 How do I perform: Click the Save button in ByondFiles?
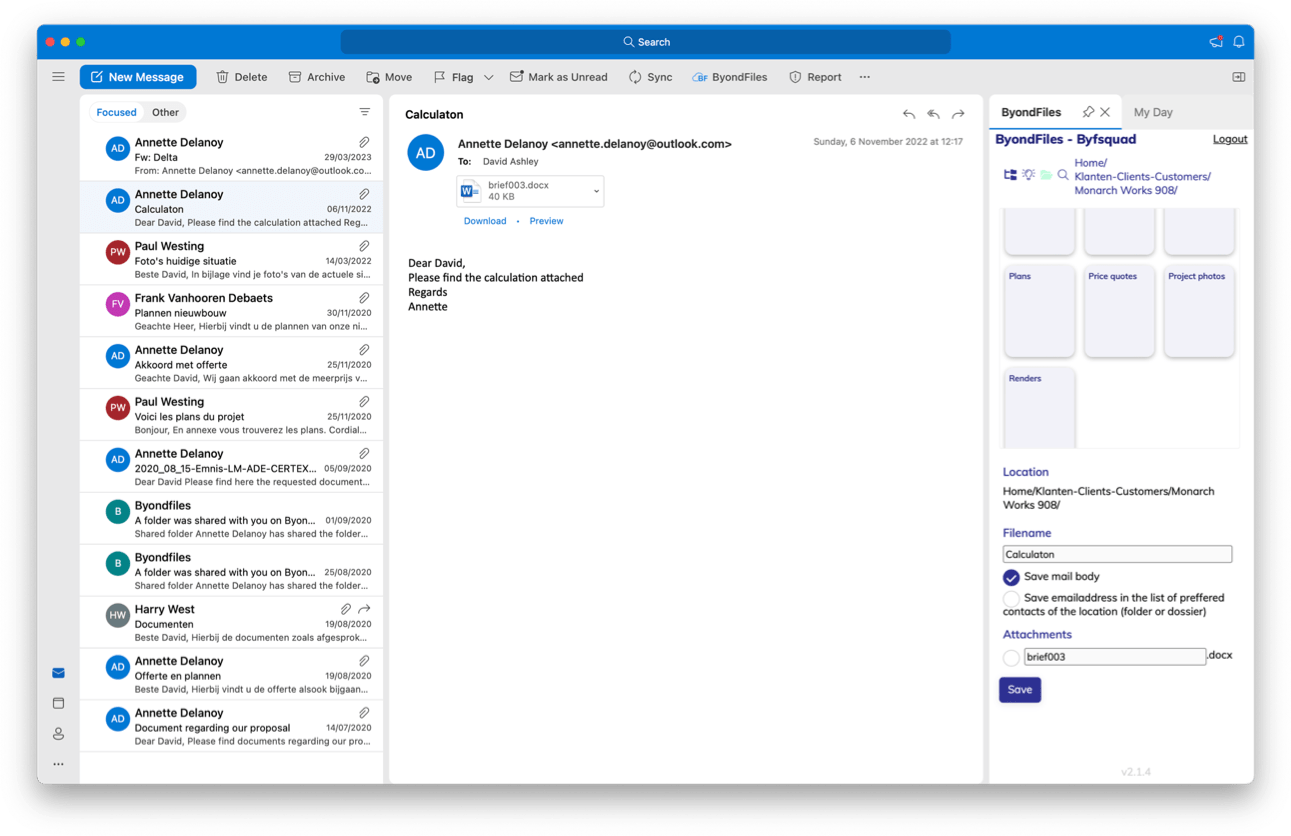point(1019,690)
